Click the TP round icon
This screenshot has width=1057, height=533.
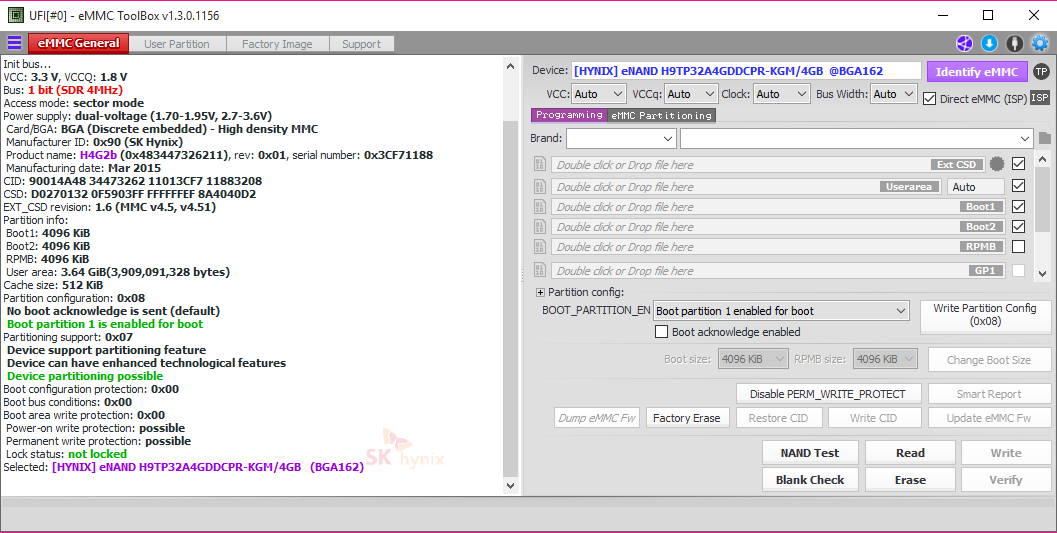coord(1041,71)
